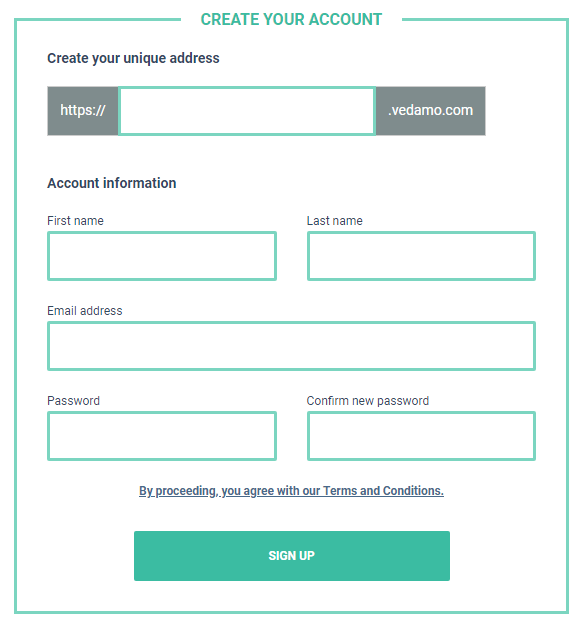Click the words Terms and Conditions
This screenshot has width=581, height=627.
pos(383,491)
